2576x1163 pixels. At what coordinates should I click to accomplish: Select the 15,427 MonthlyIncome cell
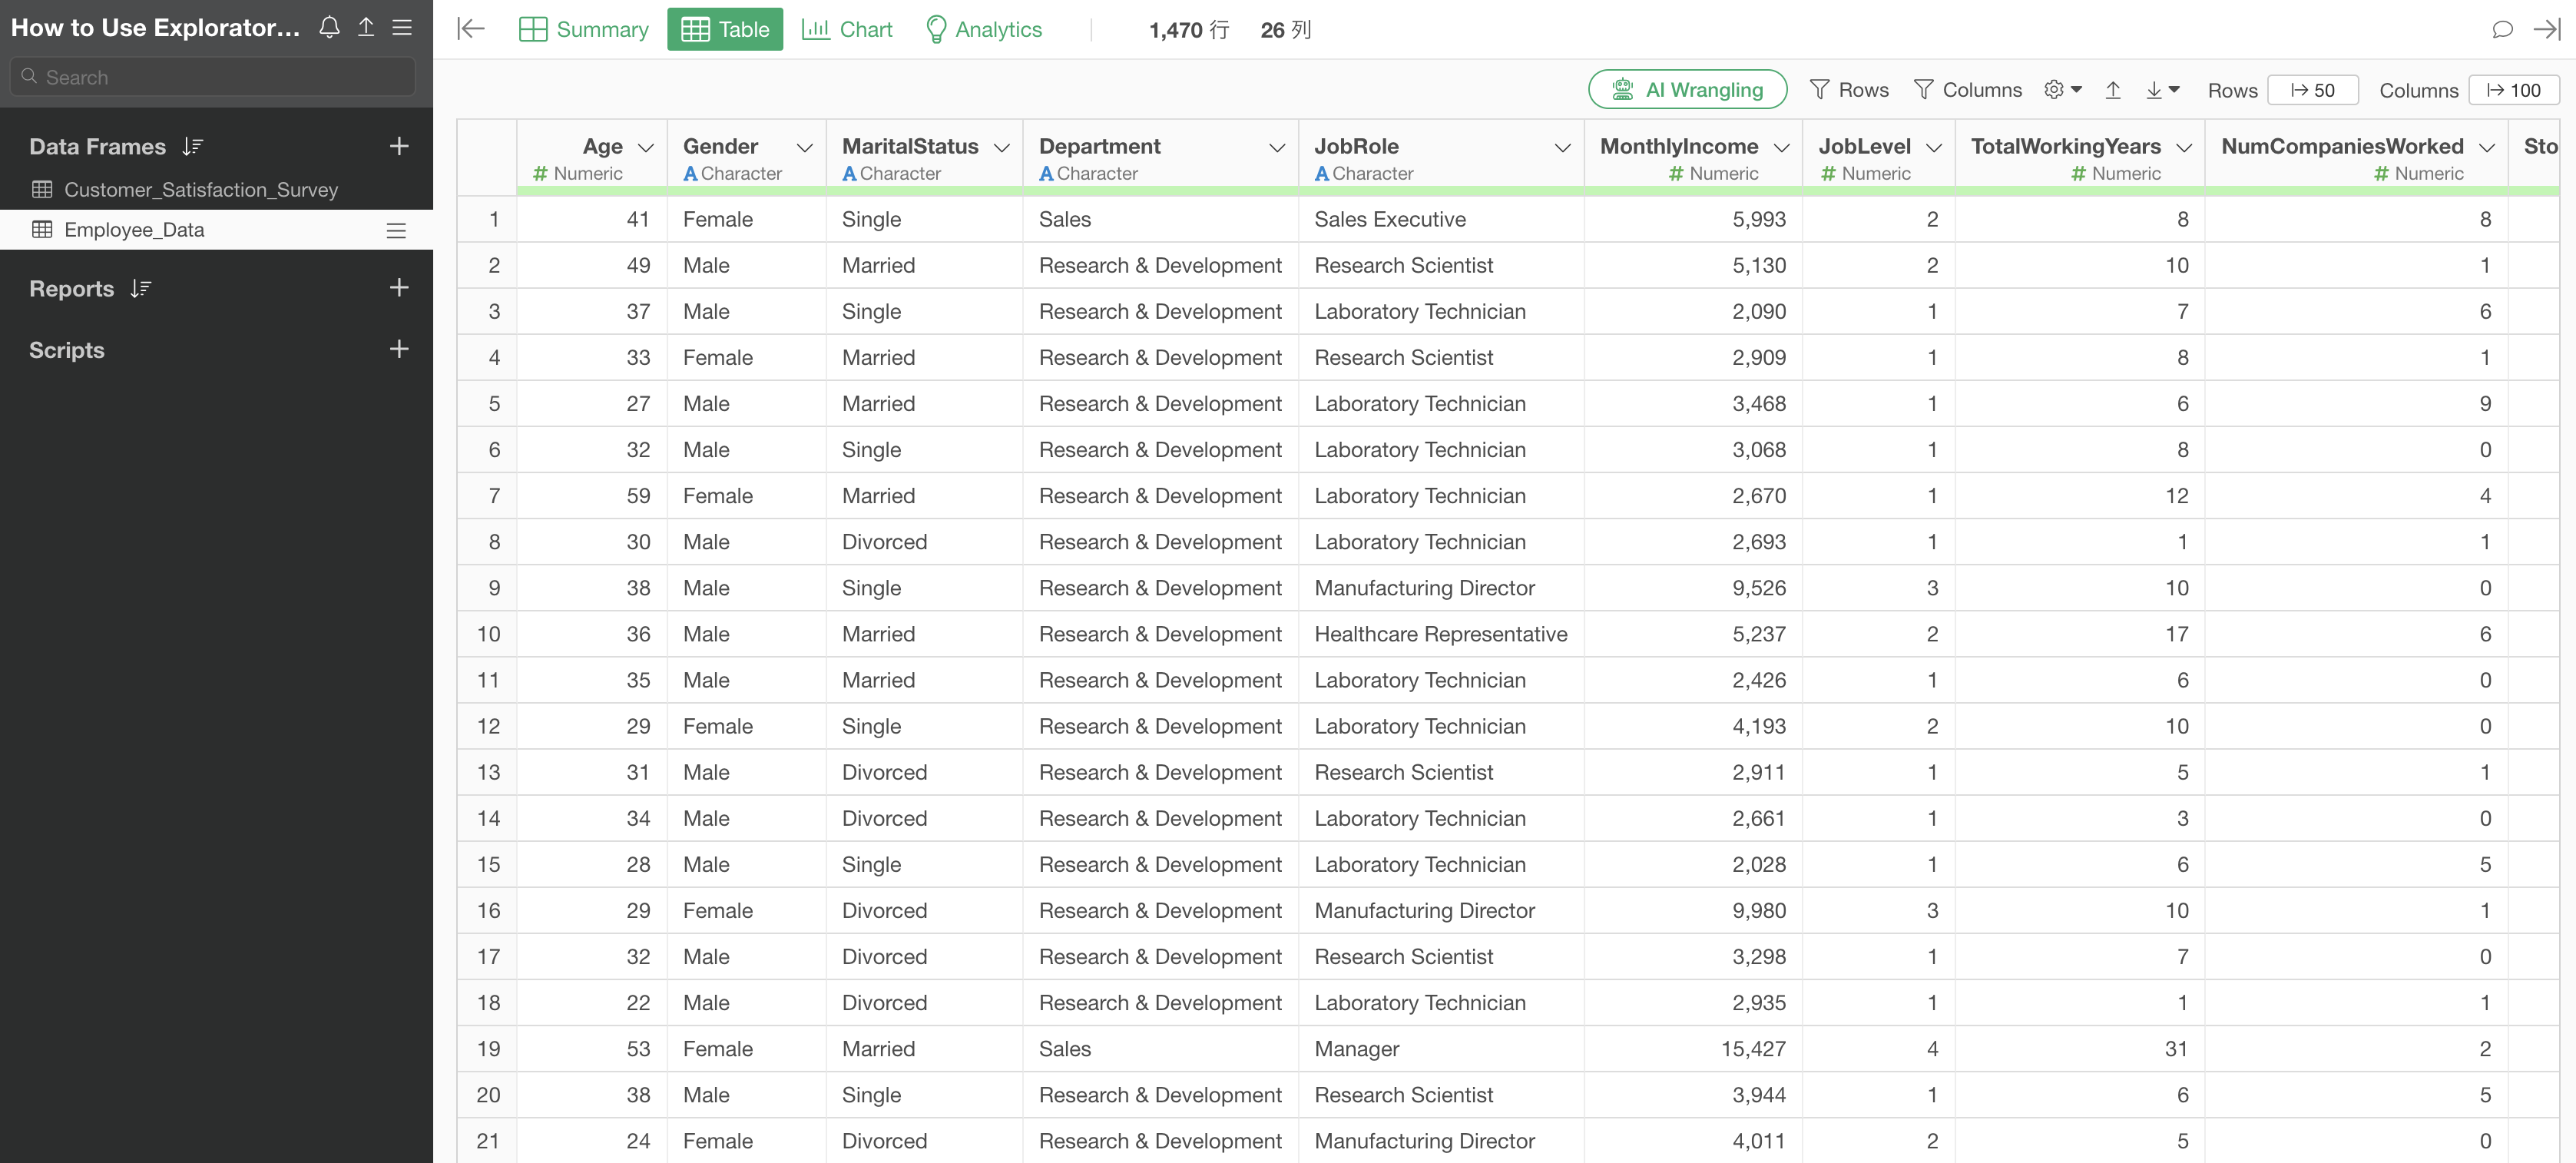(x=1693, y=1049)
